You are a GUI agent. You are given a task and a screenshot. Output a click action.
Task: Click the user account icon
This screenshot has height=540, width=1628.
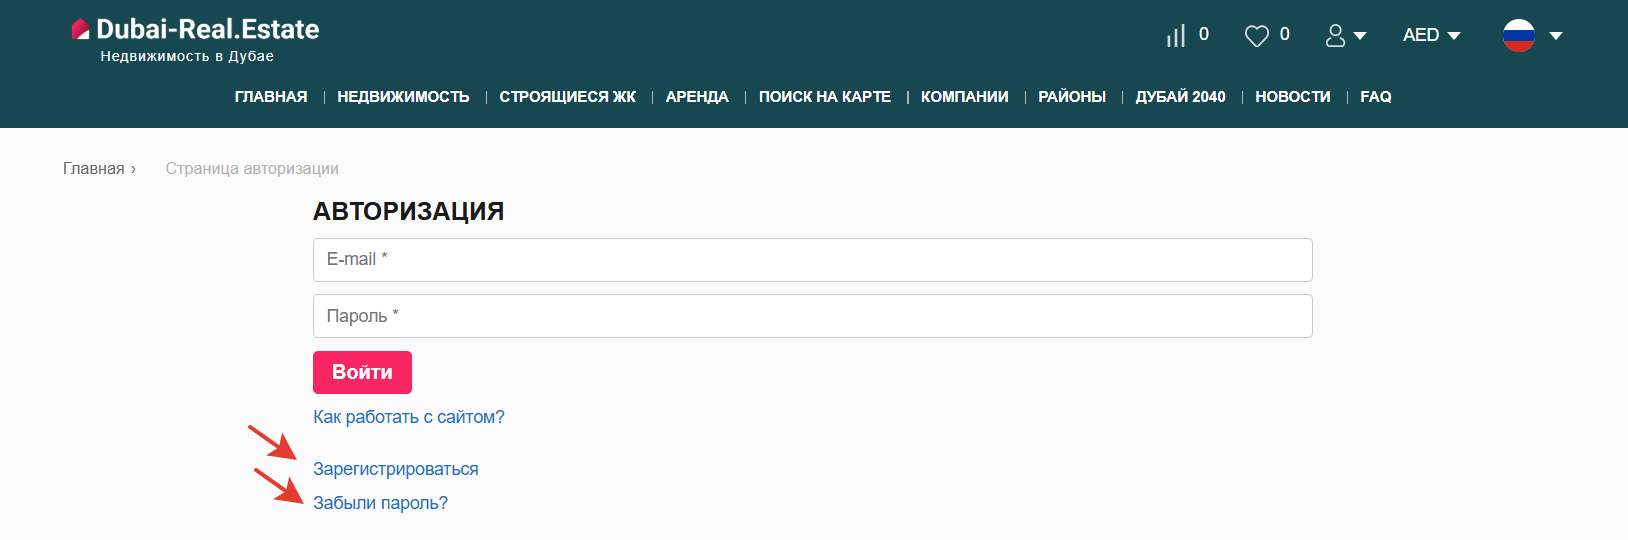tap(1335, 36)
